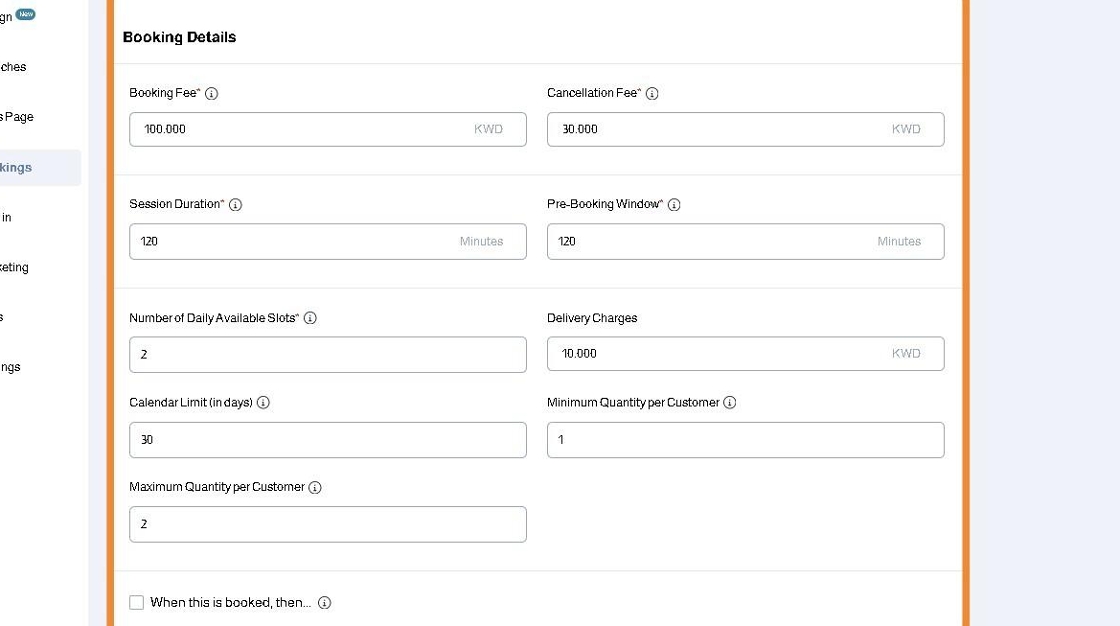Viewport: 1120px width, 626px height.
Task: Open highlighted Bookings item in sidebar
Action: pyautogui.click(x=30, y=168)
